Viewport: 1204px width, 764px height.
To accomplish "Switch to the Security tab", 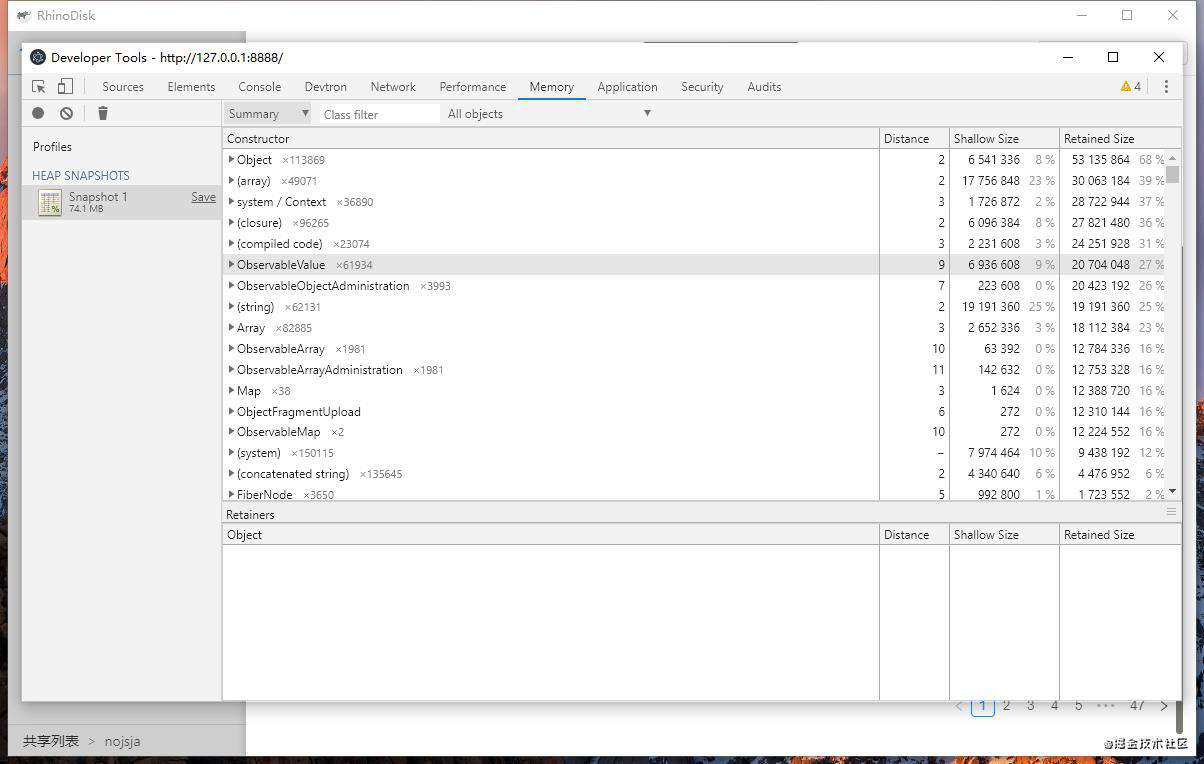I will 702,87.
